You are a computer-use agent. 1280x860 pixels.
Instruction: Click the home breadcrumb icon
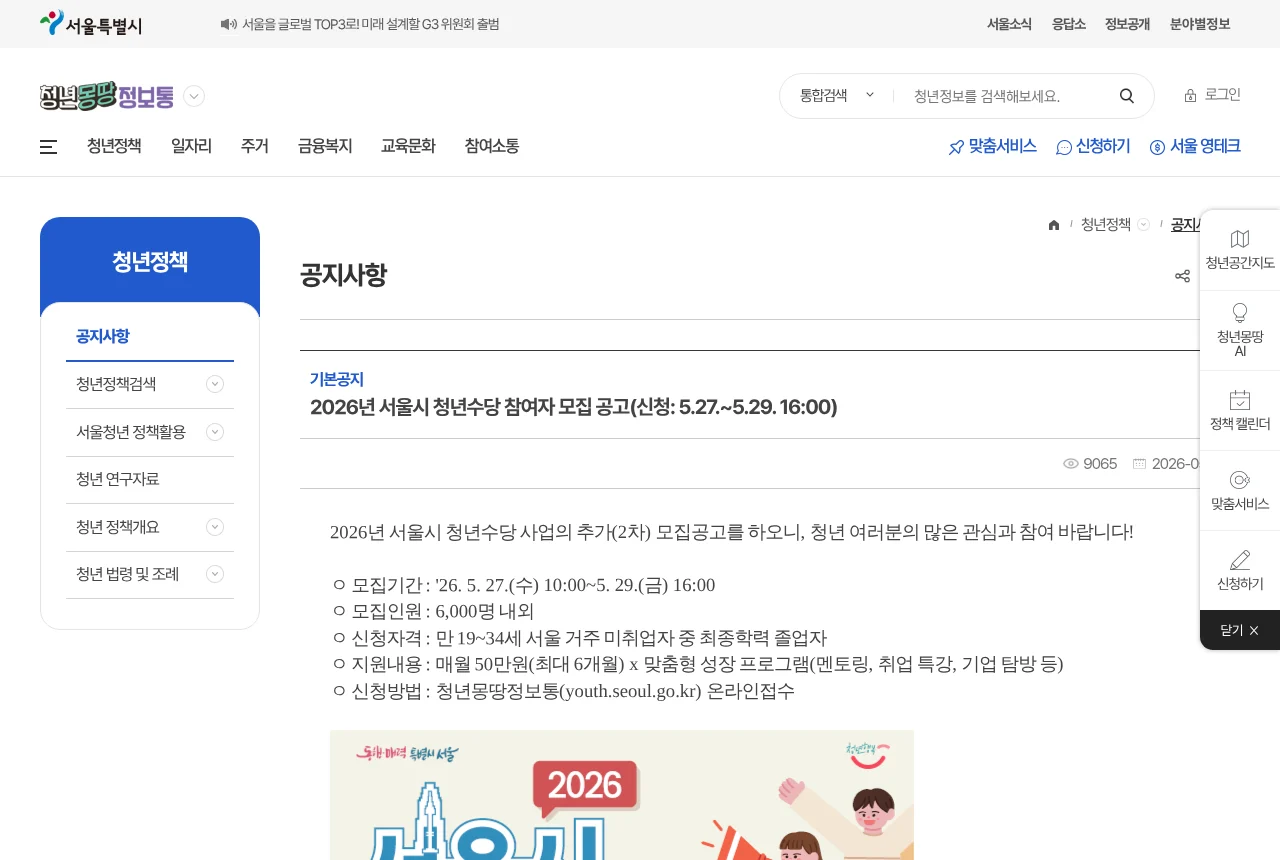1054,225
